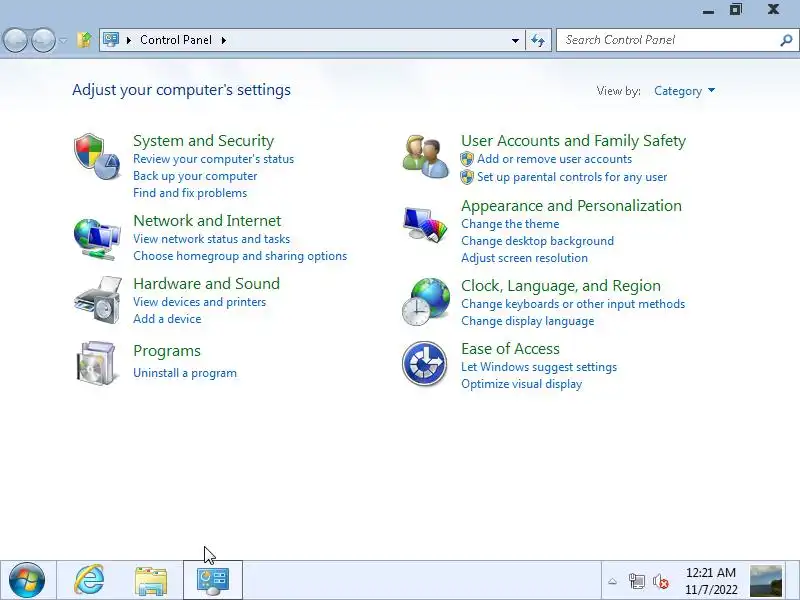This screenshot has height=600, width=800.
Task: Click View devices and printers
Action: pyautogui.click(x=199, y=302)
